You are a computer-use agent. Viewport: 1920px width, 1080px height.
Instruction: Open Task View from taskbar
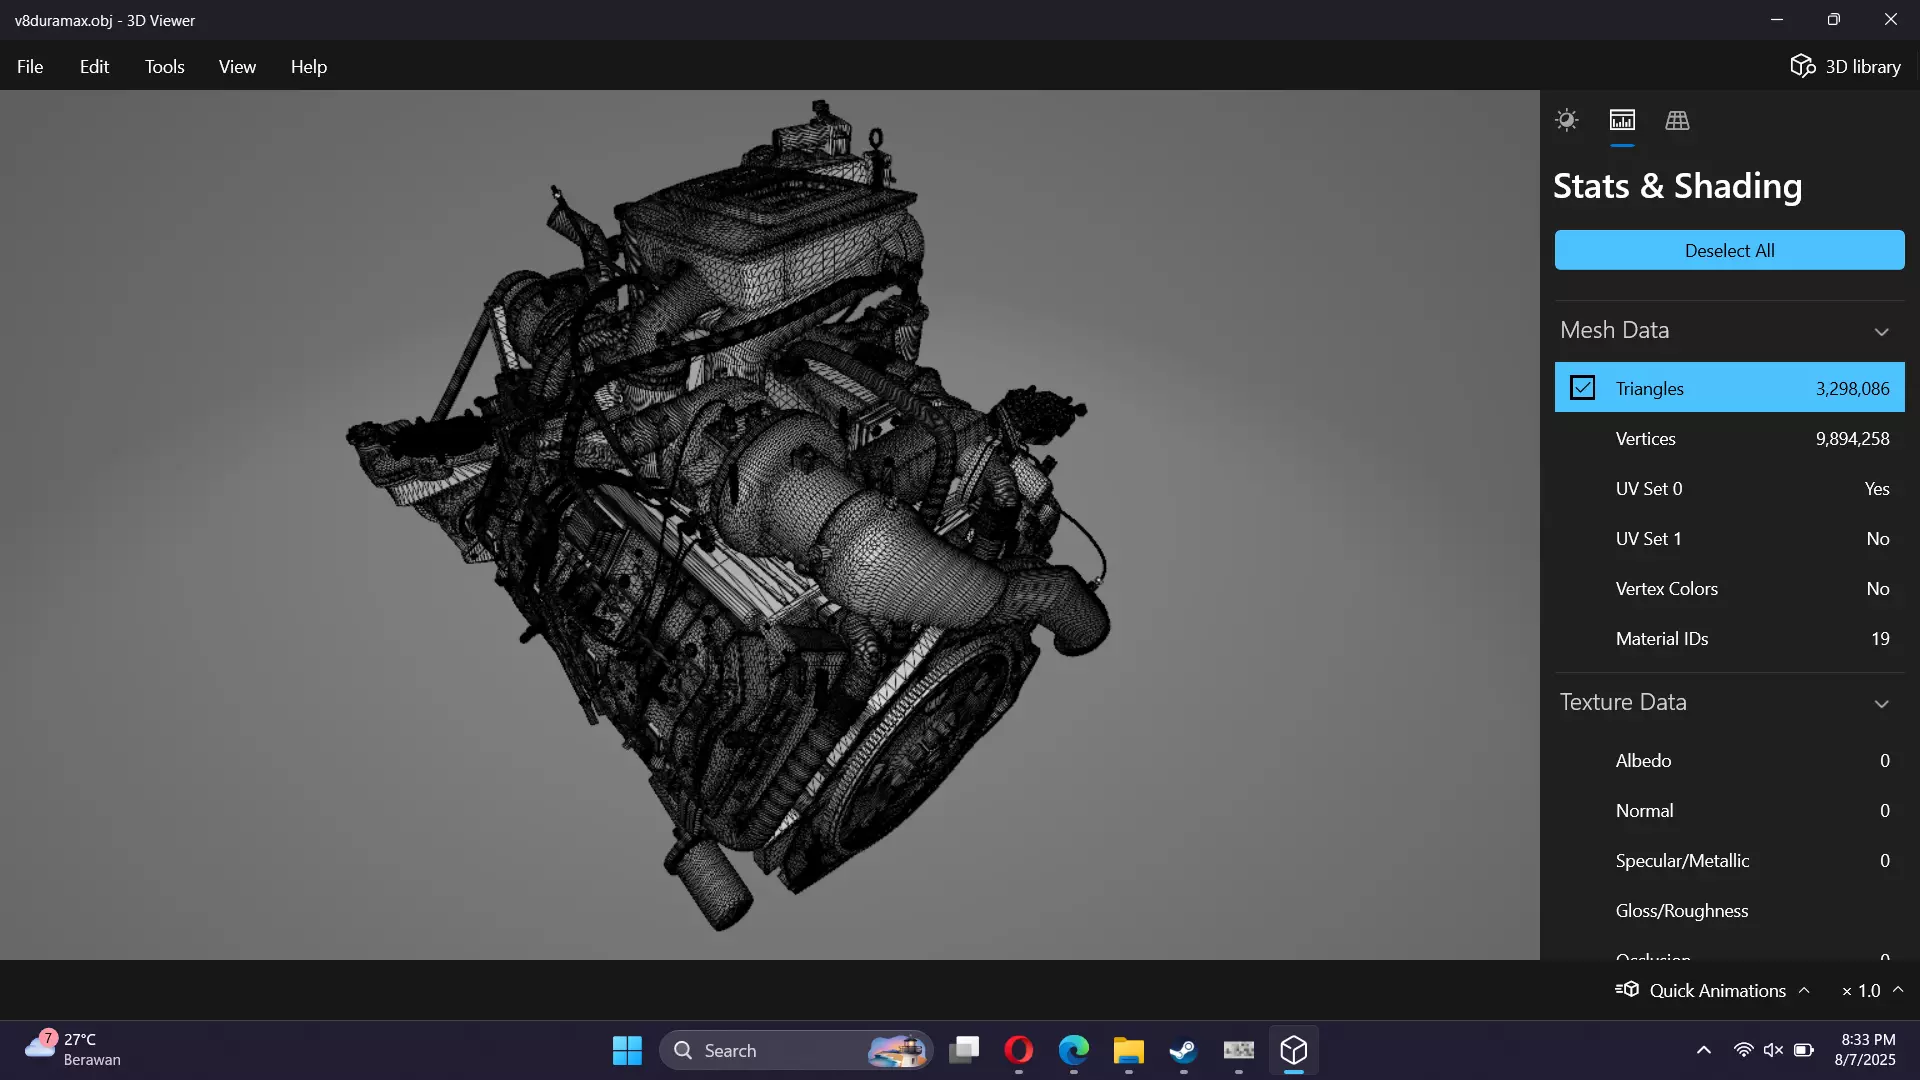tap(964, 1050)
